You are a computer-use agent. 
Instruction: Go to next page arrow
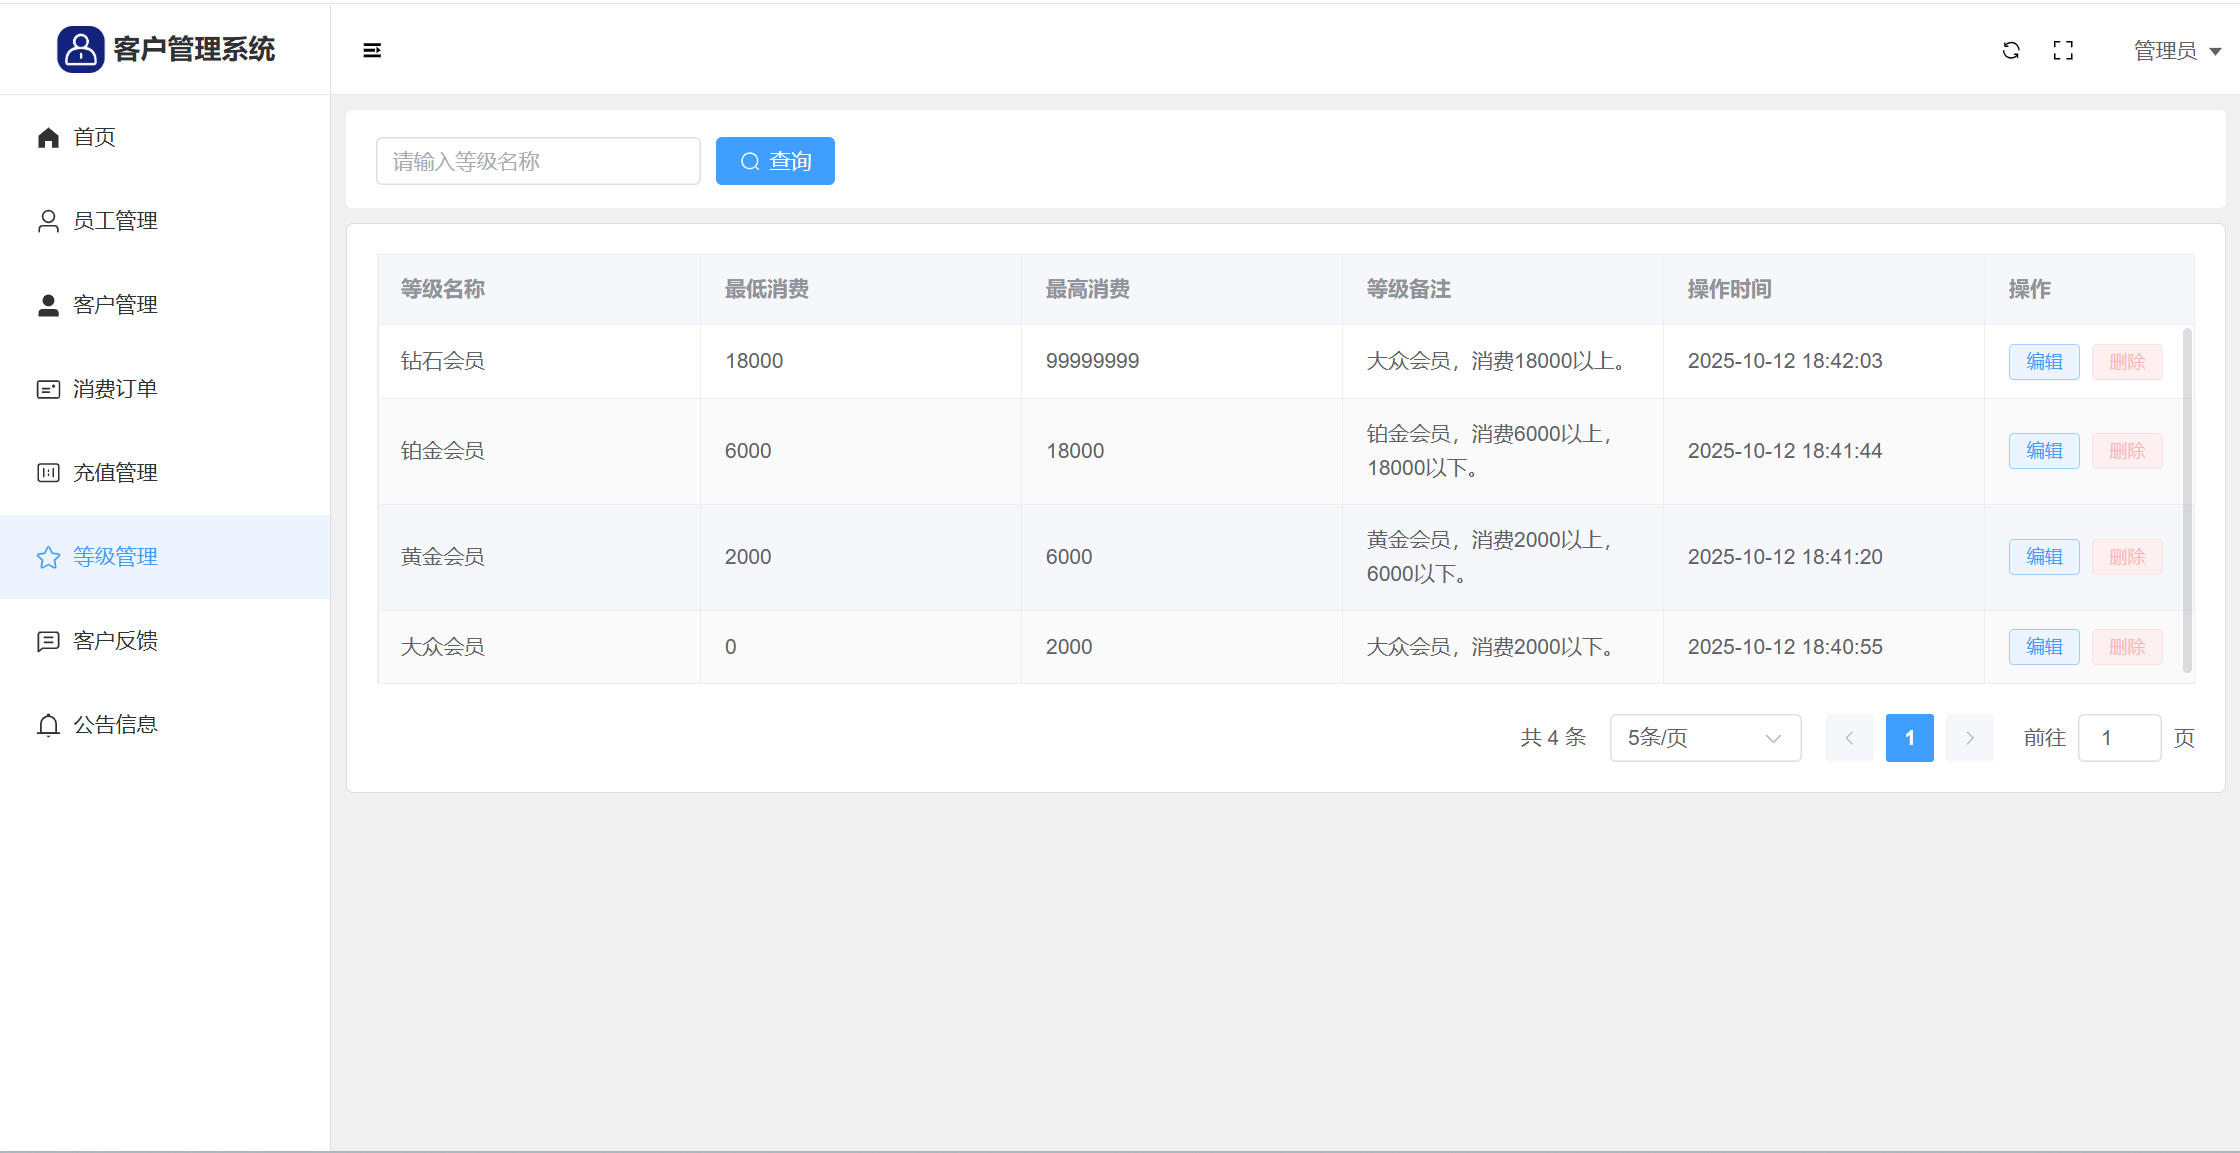click(1969, 738)
